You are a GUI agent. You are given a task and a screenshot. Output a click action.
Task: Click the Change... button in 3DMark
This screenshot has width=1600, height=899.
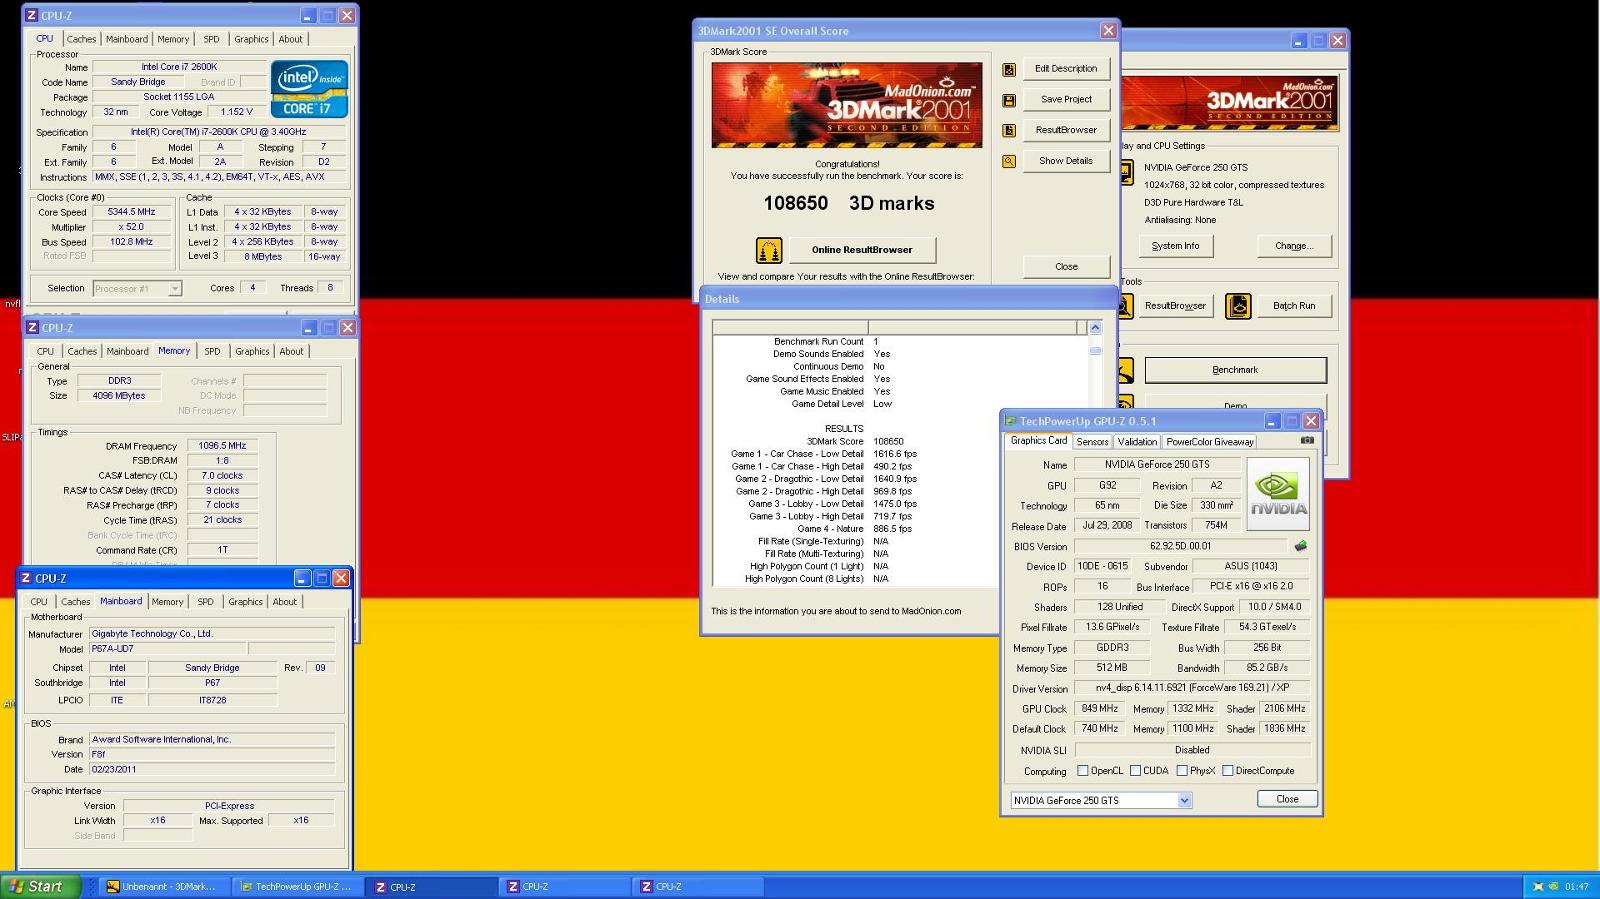(1294, 246)
